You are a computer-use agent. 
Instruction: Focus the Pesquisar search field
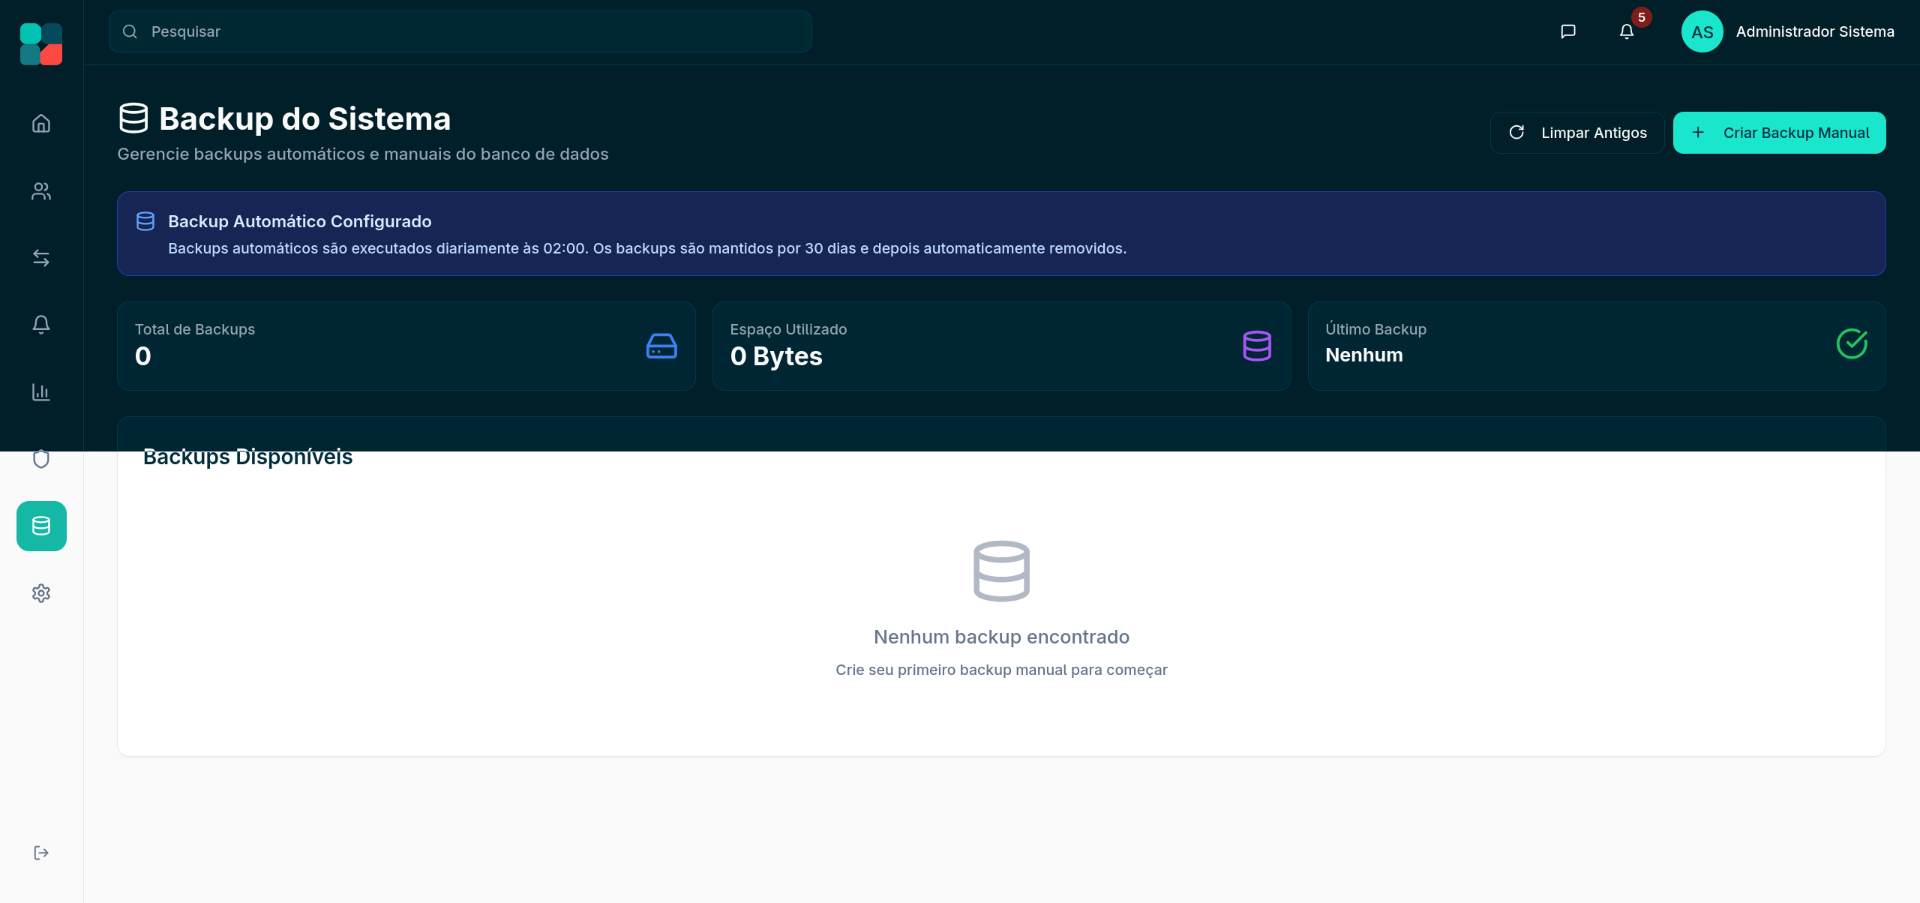point(460,32)
